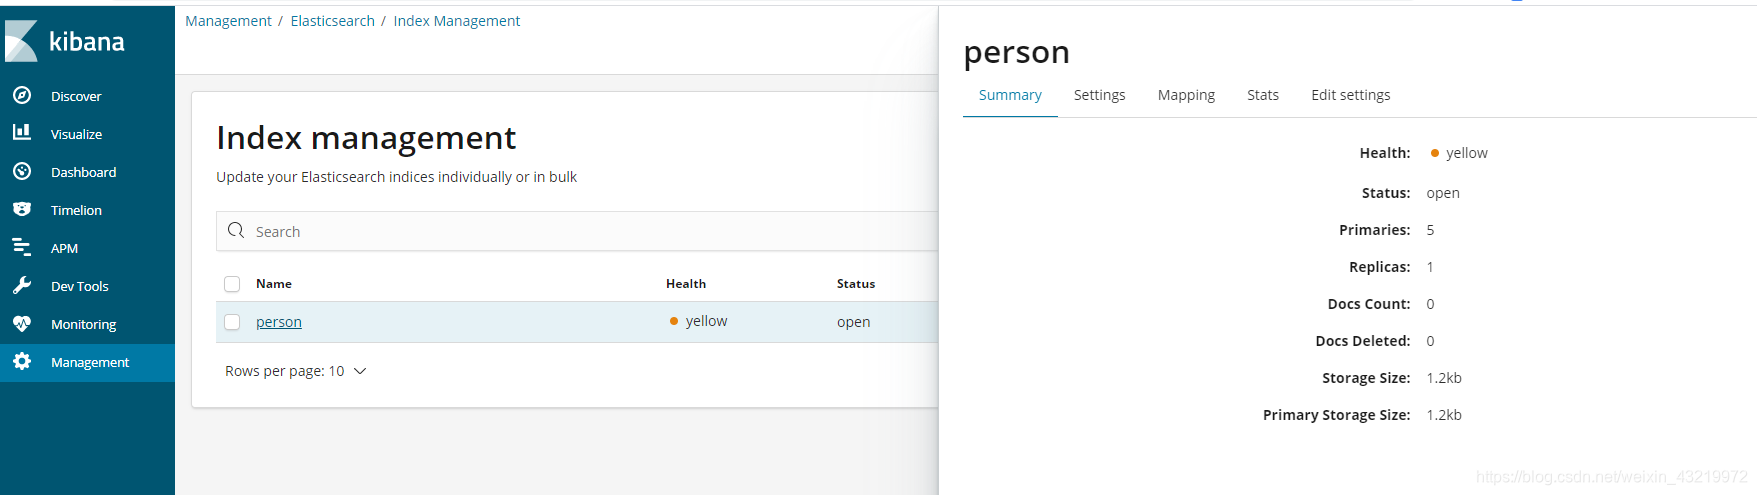This screenshot has height=495, width=1757.
Task: Click the Replicas value 1
Action: pyautogui.click(x=1430, y=267)
